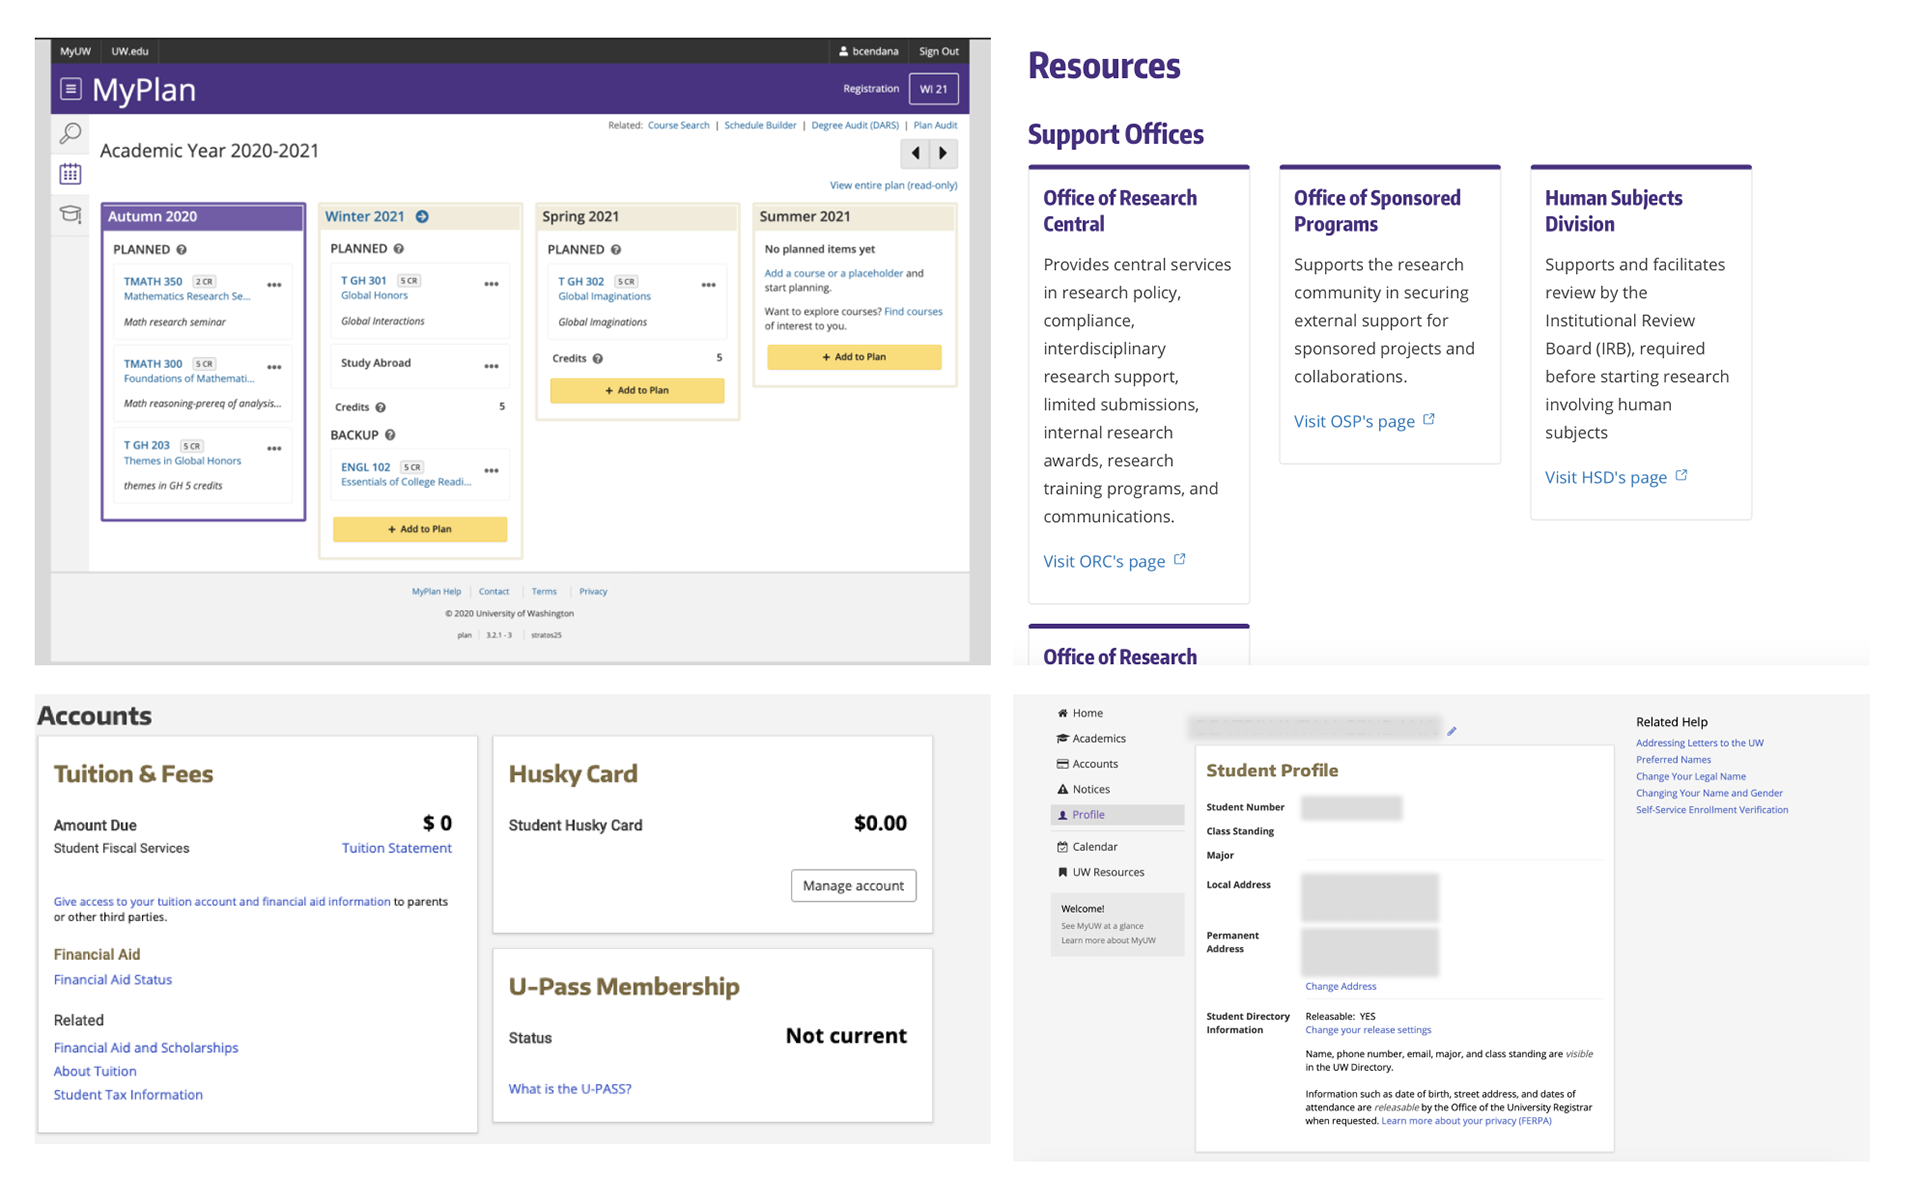The height and width of the screenshot is (1204, 1920).
Task: Click See MyUW at a glance link
Action: pyautogui.click(x=1102, y=926)
